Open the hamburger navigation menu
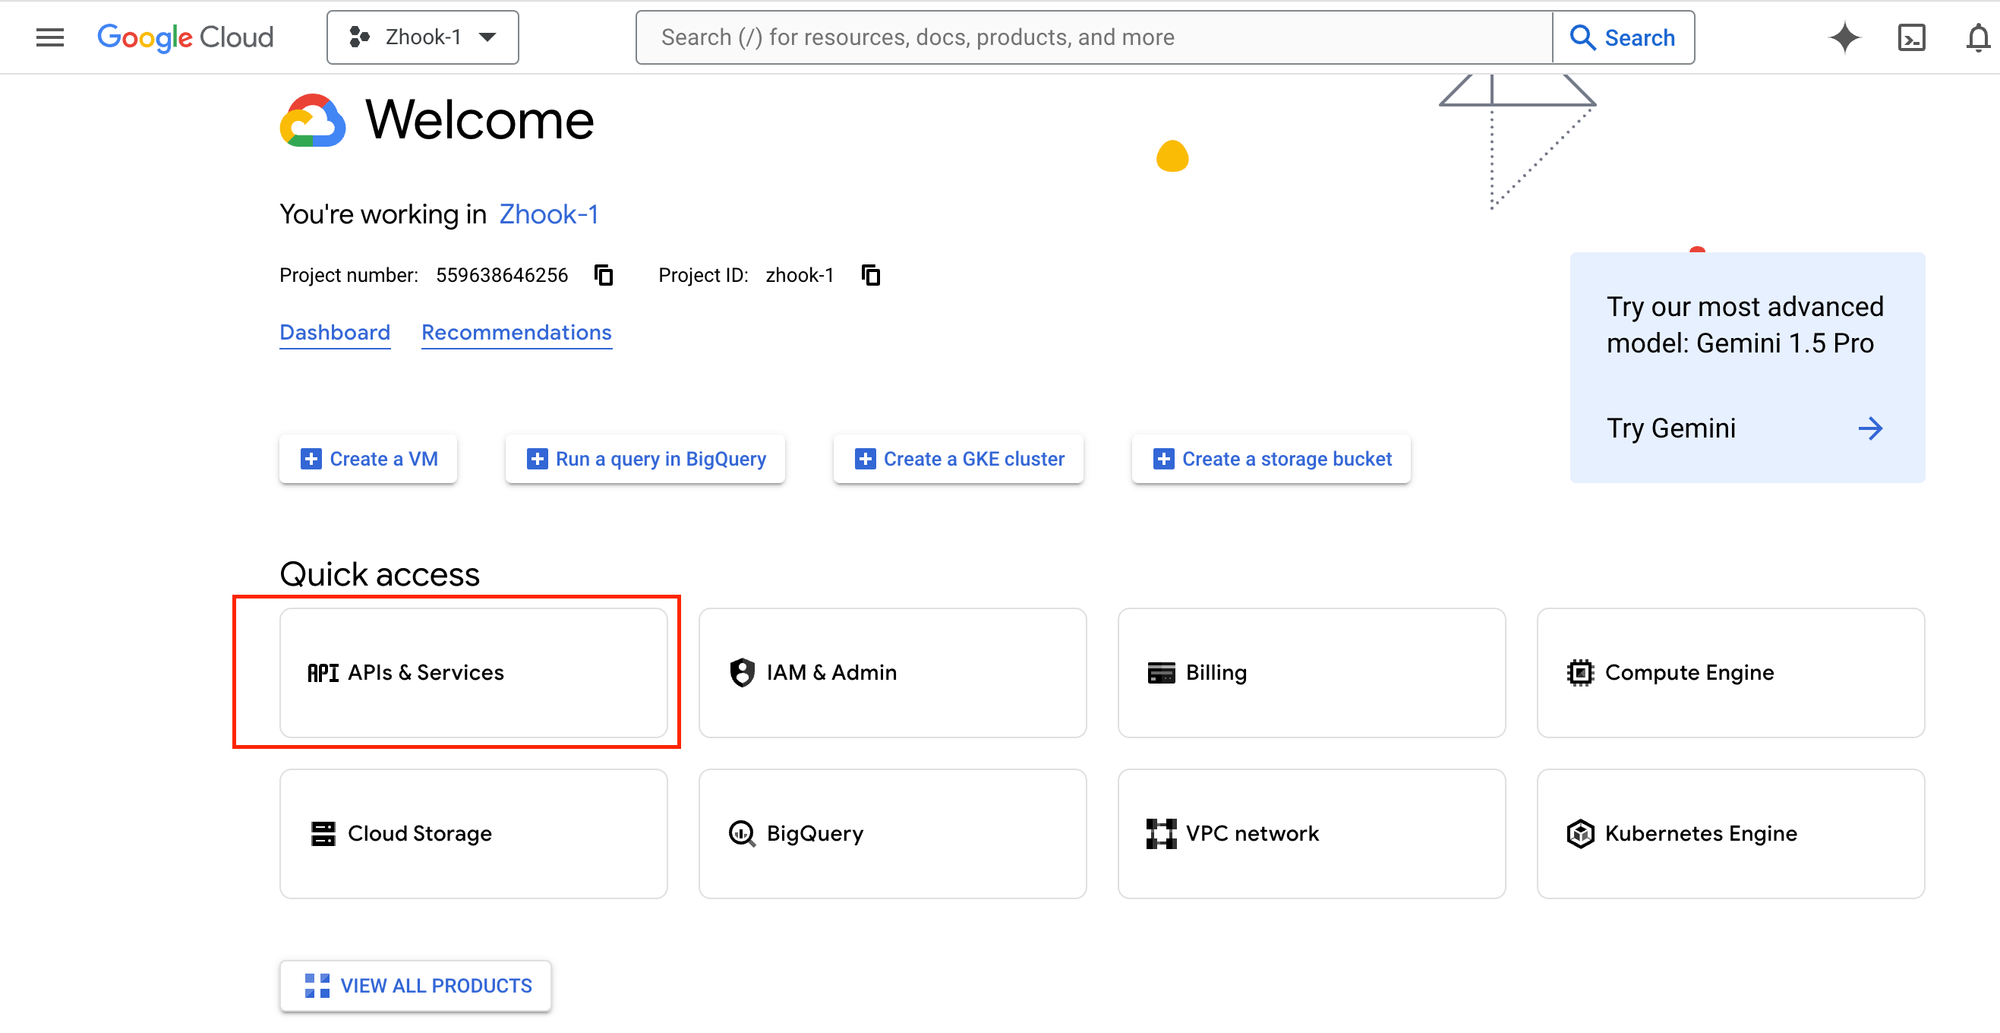Image resolution: width=2000 pixels, height=1033 pixels. coord(49,38)
